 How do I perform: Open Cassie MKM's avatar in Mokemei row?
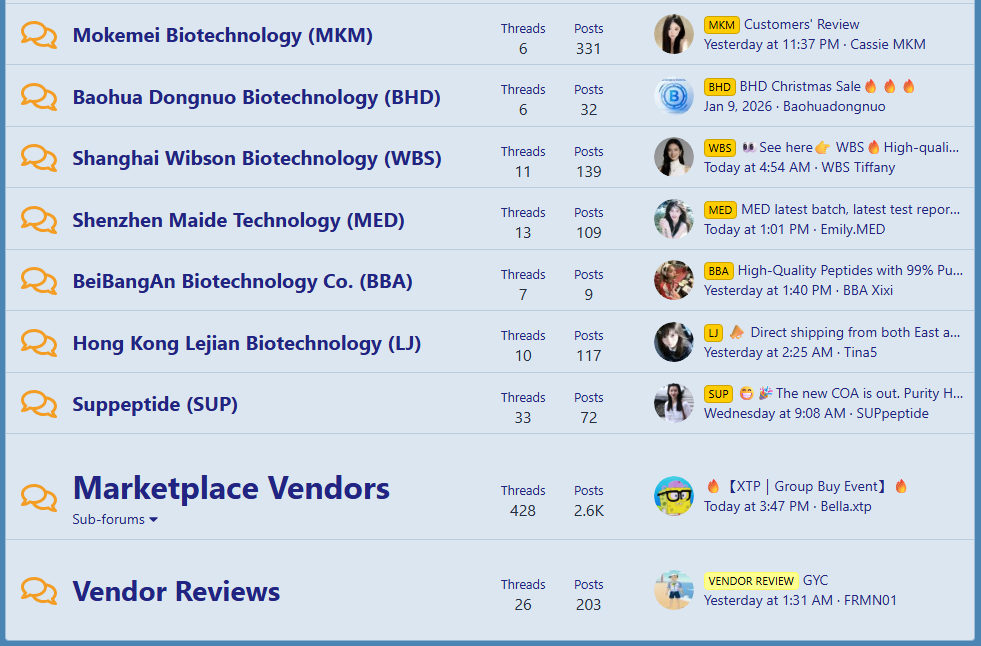pyautogui.click(x=673, y=35)
